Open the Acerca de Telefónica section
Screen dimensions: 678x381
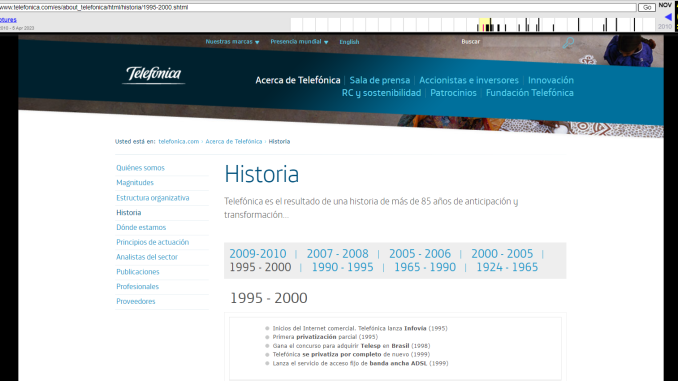point(297,80)
